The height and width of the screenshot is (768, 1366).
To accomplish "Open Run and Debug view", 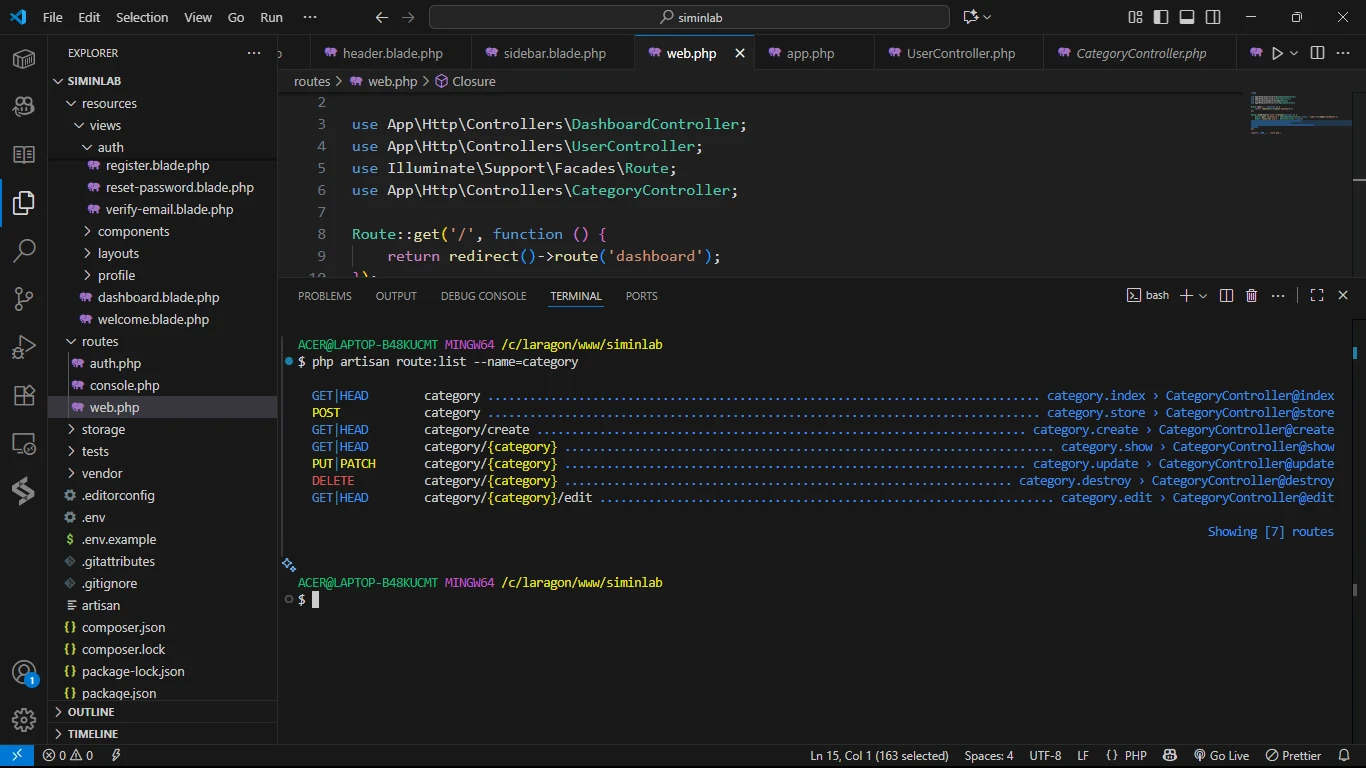I will pos(24,347).
